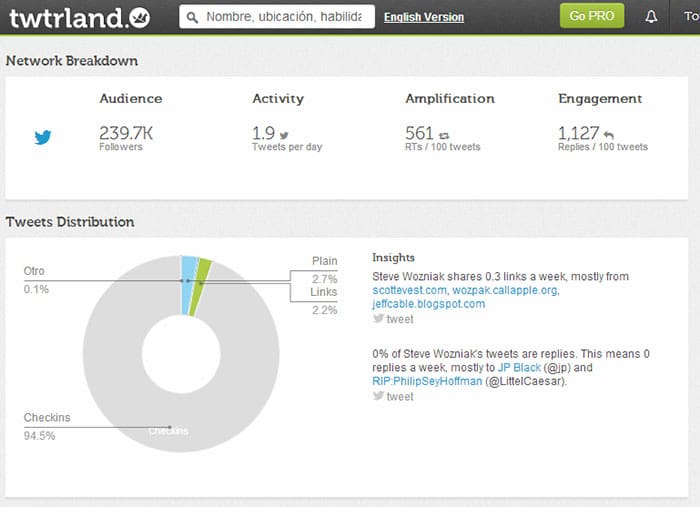
Task: Select the Tweets per day label
Action: [287, 147]
